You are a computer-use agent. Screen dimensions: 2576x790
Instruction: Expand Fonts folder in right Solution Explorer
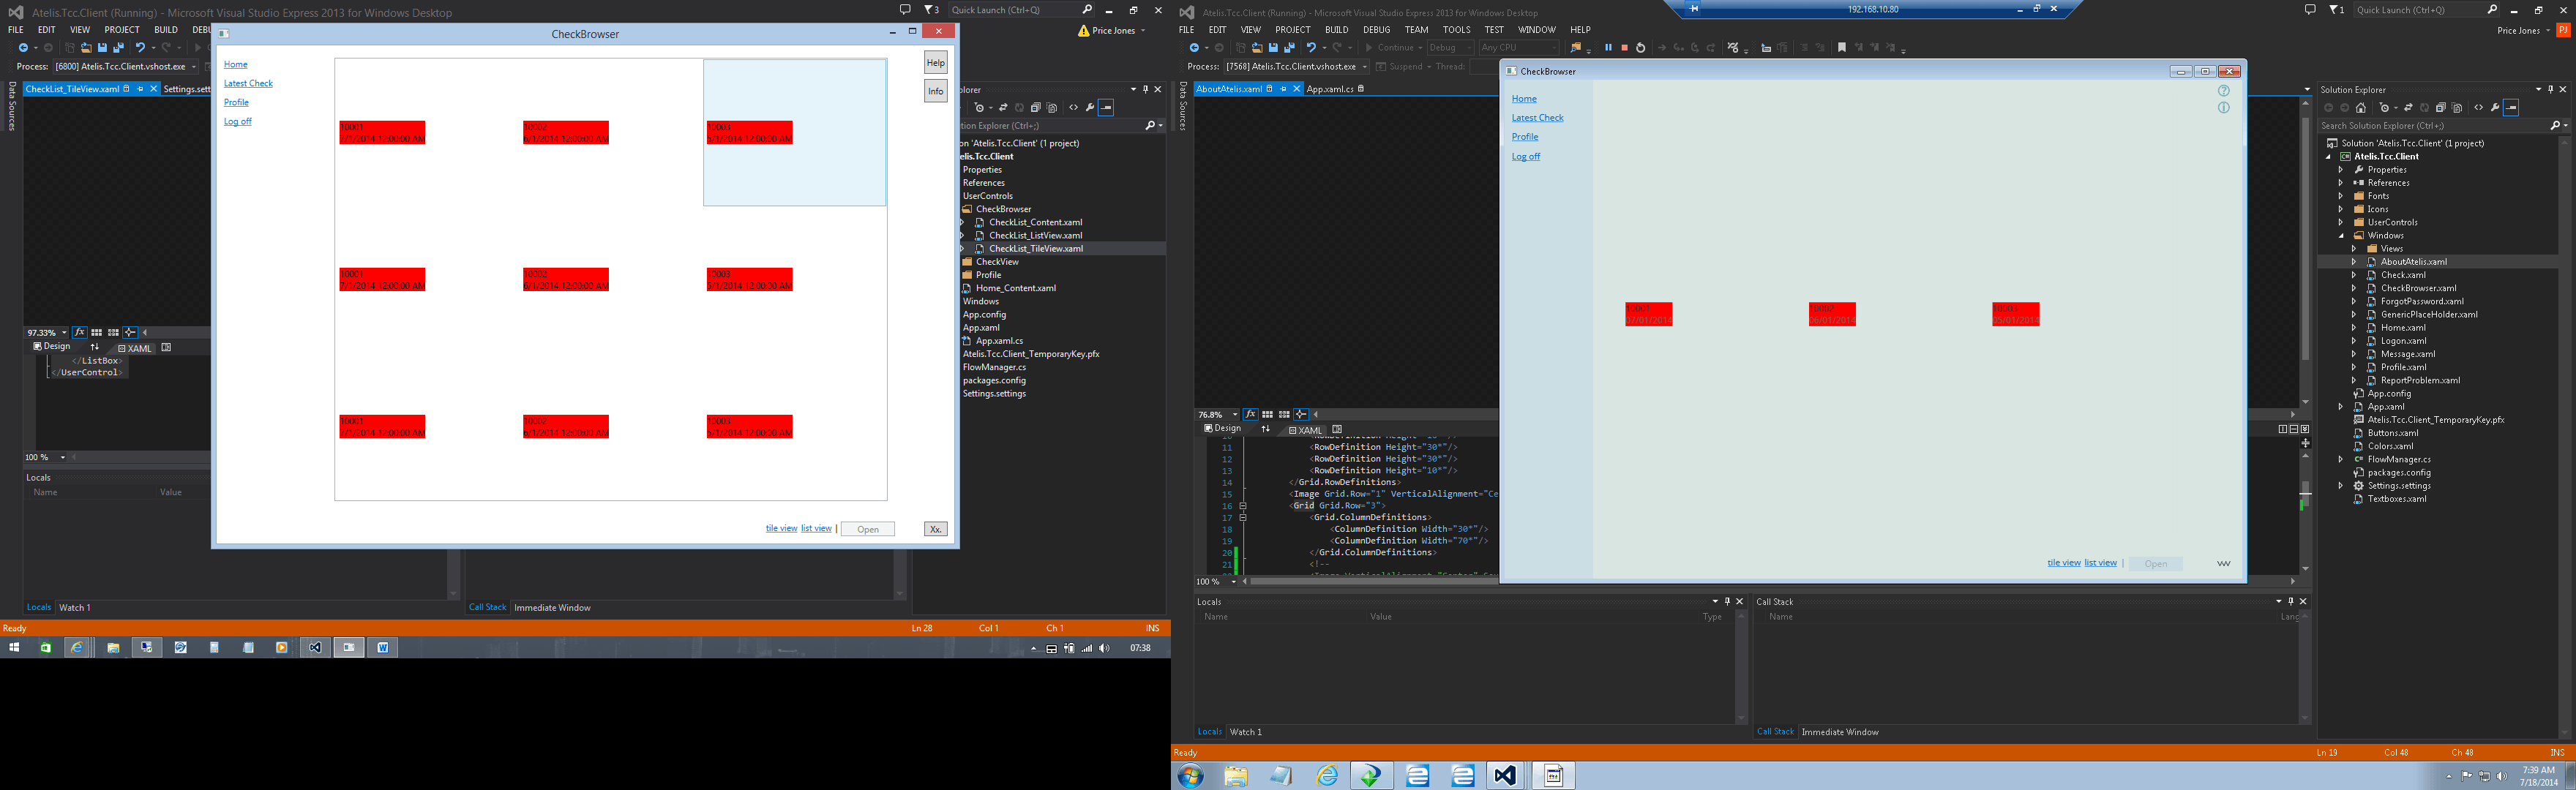pos(2340,196)
